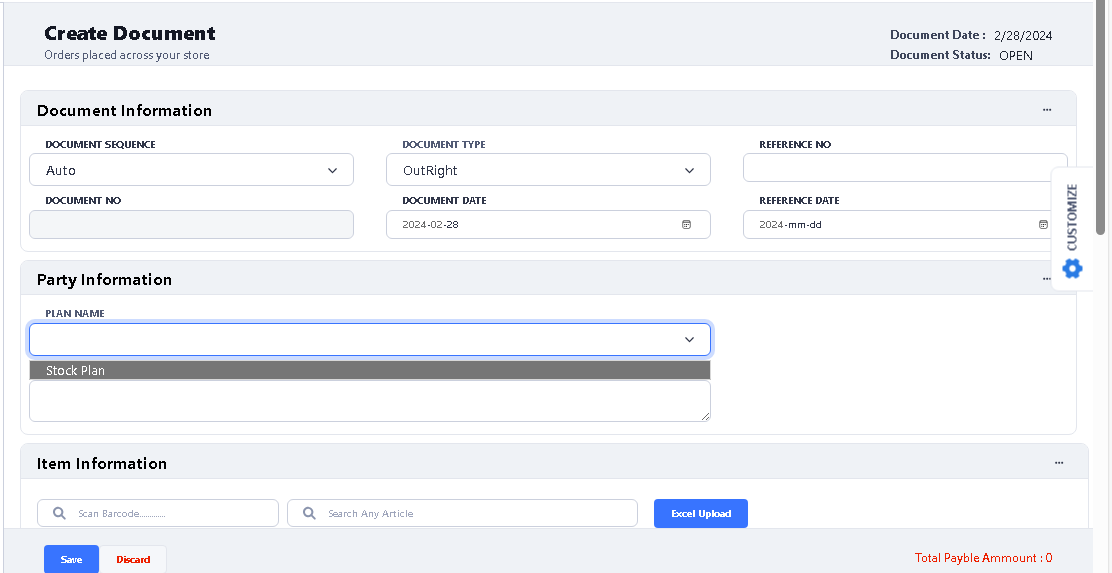1112x573 pixels.
Task: Click the Scan Barcode search icon
Action: (59, 513)
